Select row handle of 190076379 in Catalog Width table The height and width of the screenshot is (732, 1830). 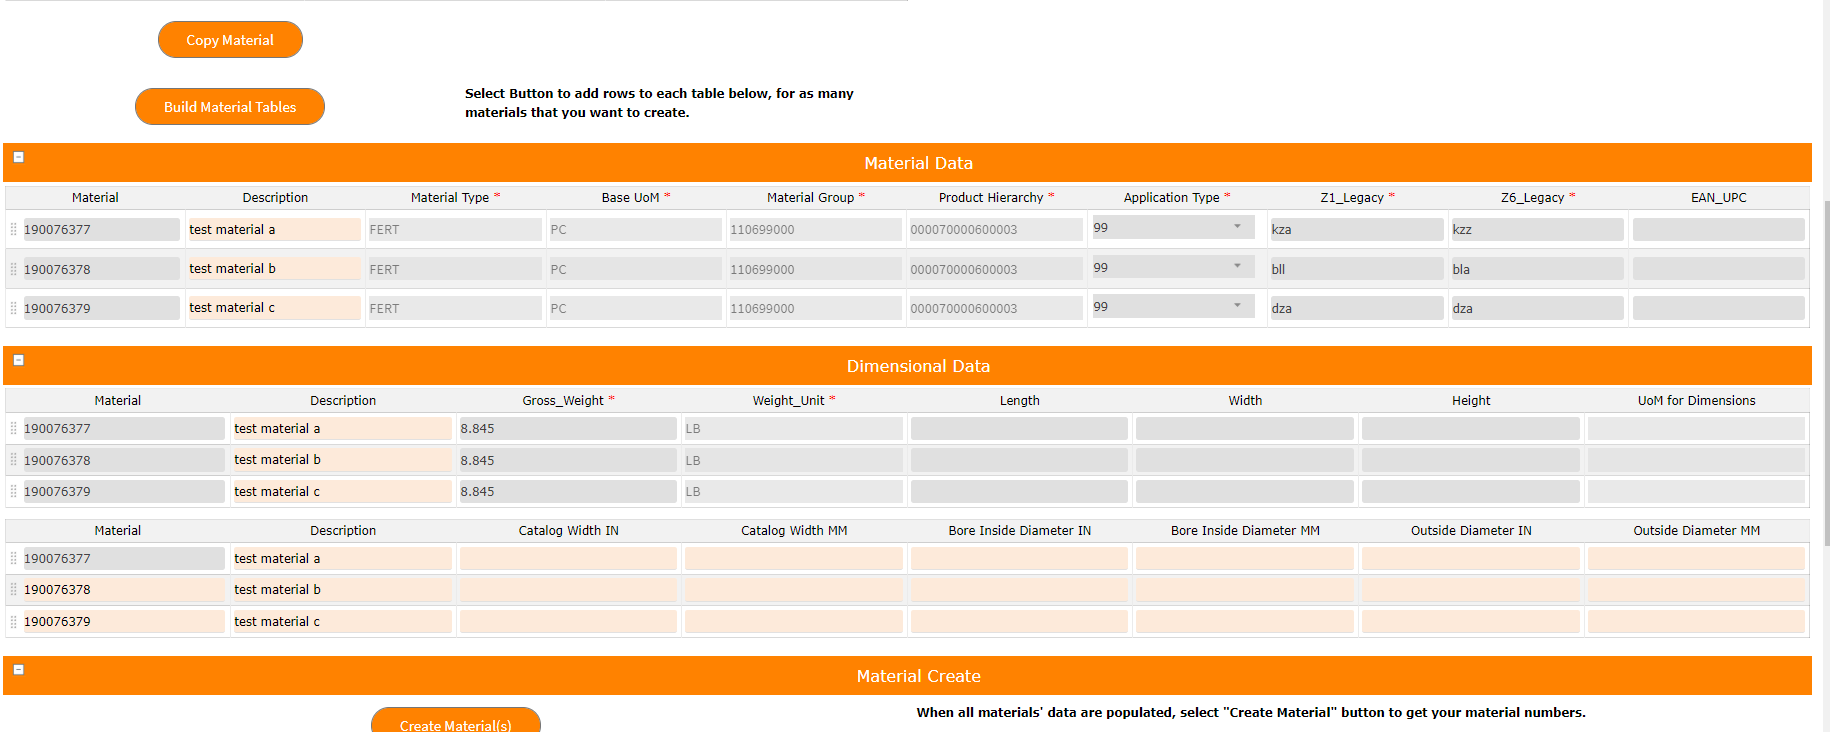[x=13, y=621]
